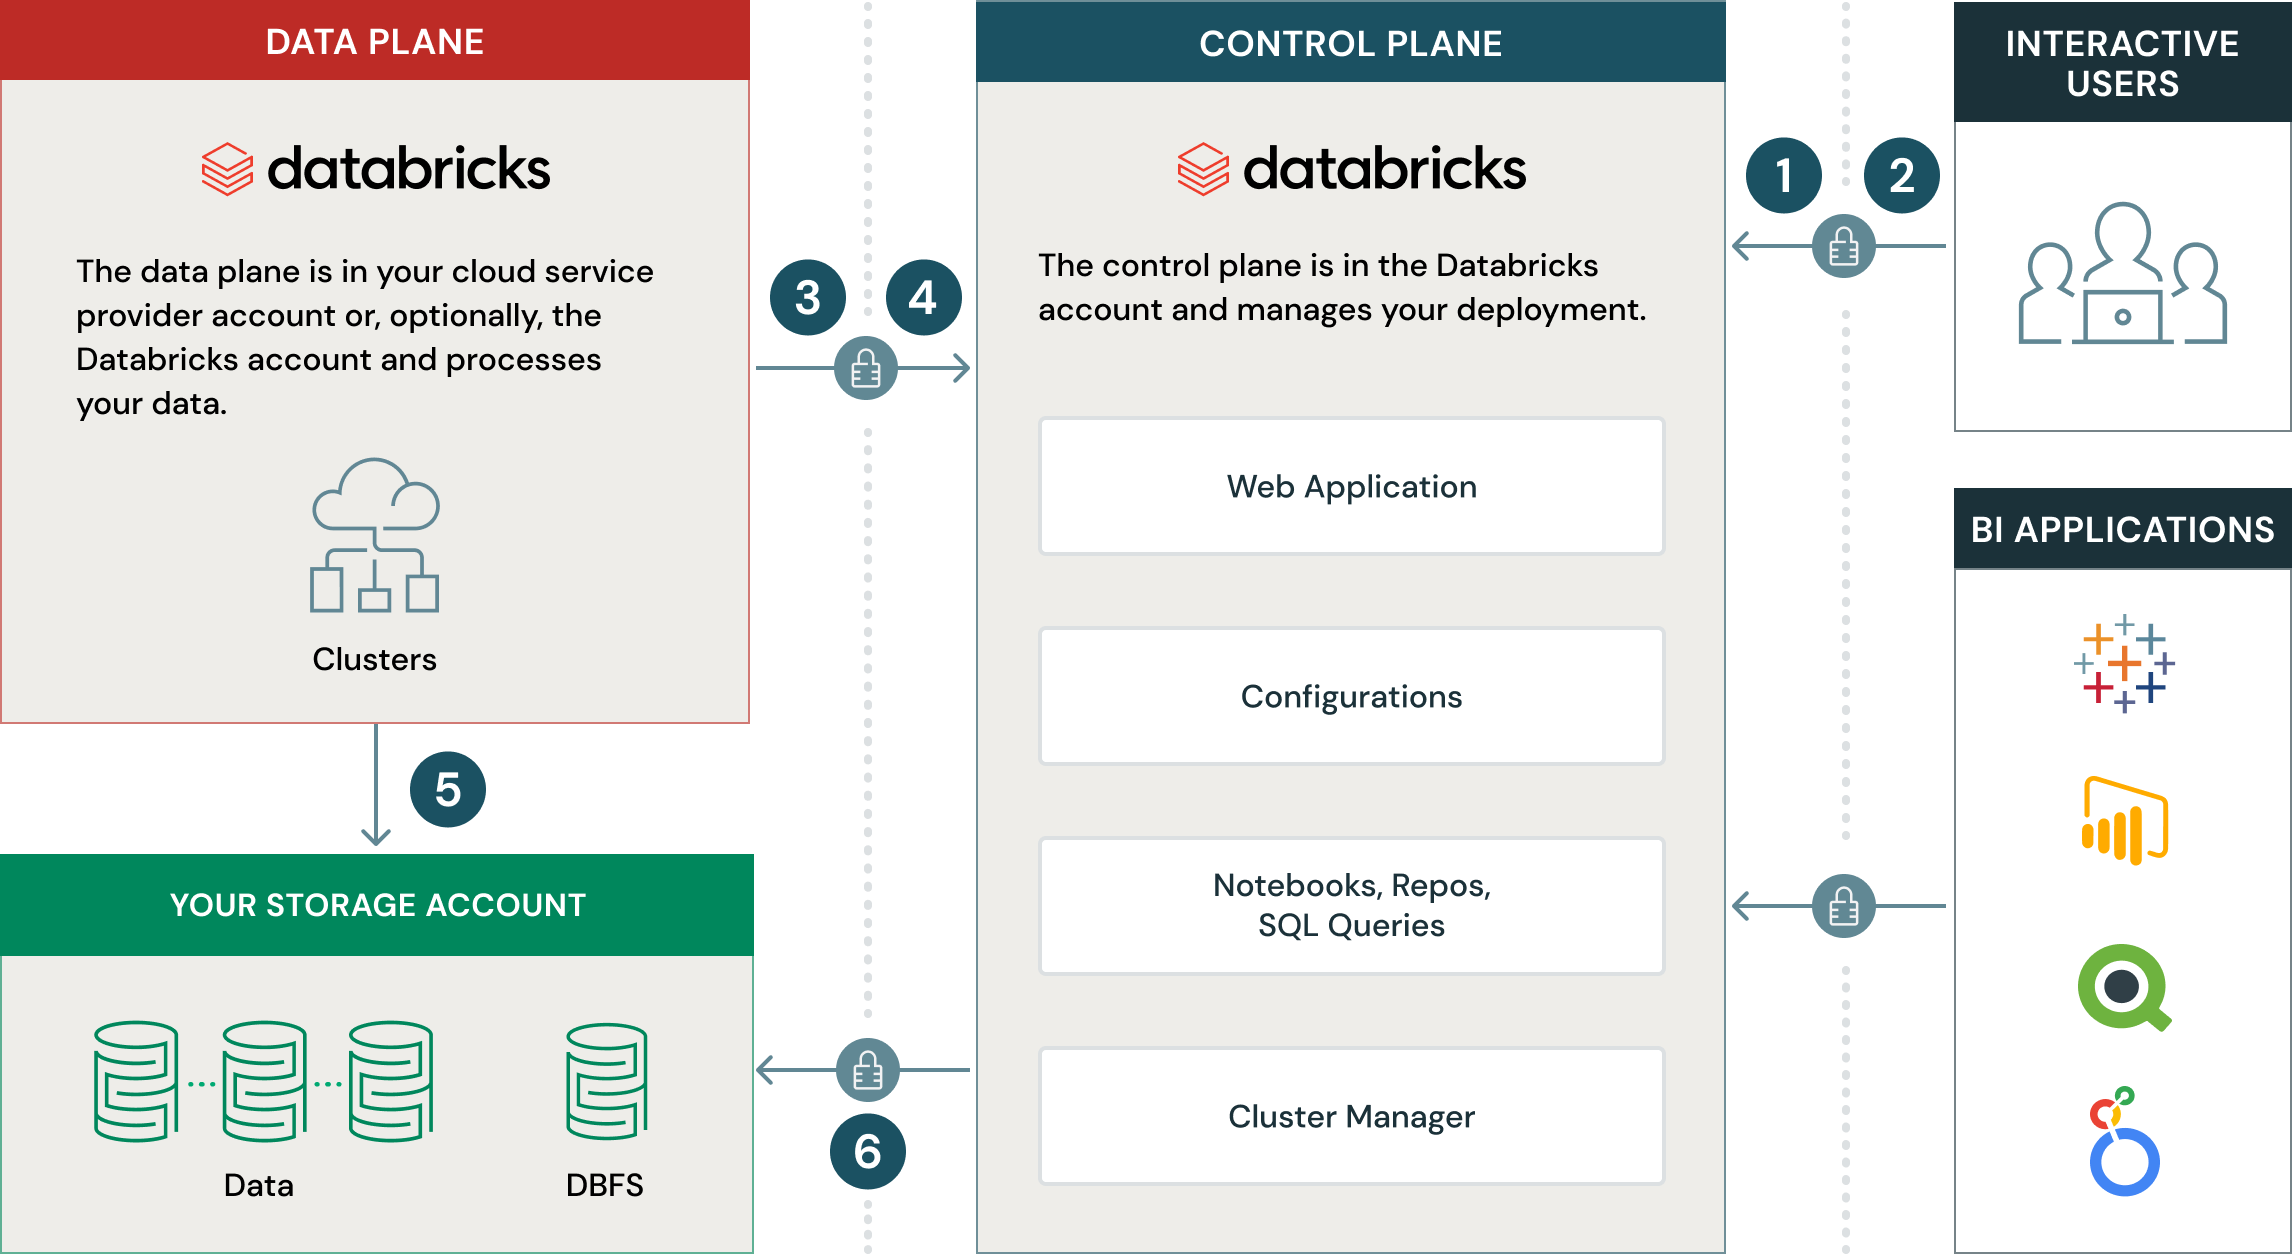Image resolution: width=2292 pixels, height=1254 pixels.
Task: Click the Cluster Manager box
Action: (1351, 1116)
